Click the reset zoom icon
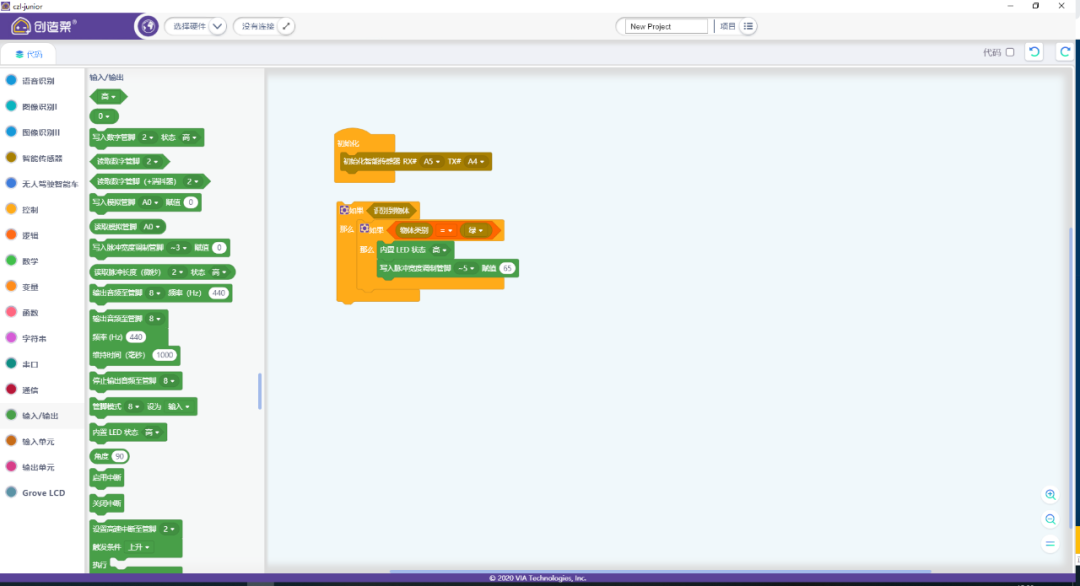The image size is (1080, 586). [x=1050, y=543]
